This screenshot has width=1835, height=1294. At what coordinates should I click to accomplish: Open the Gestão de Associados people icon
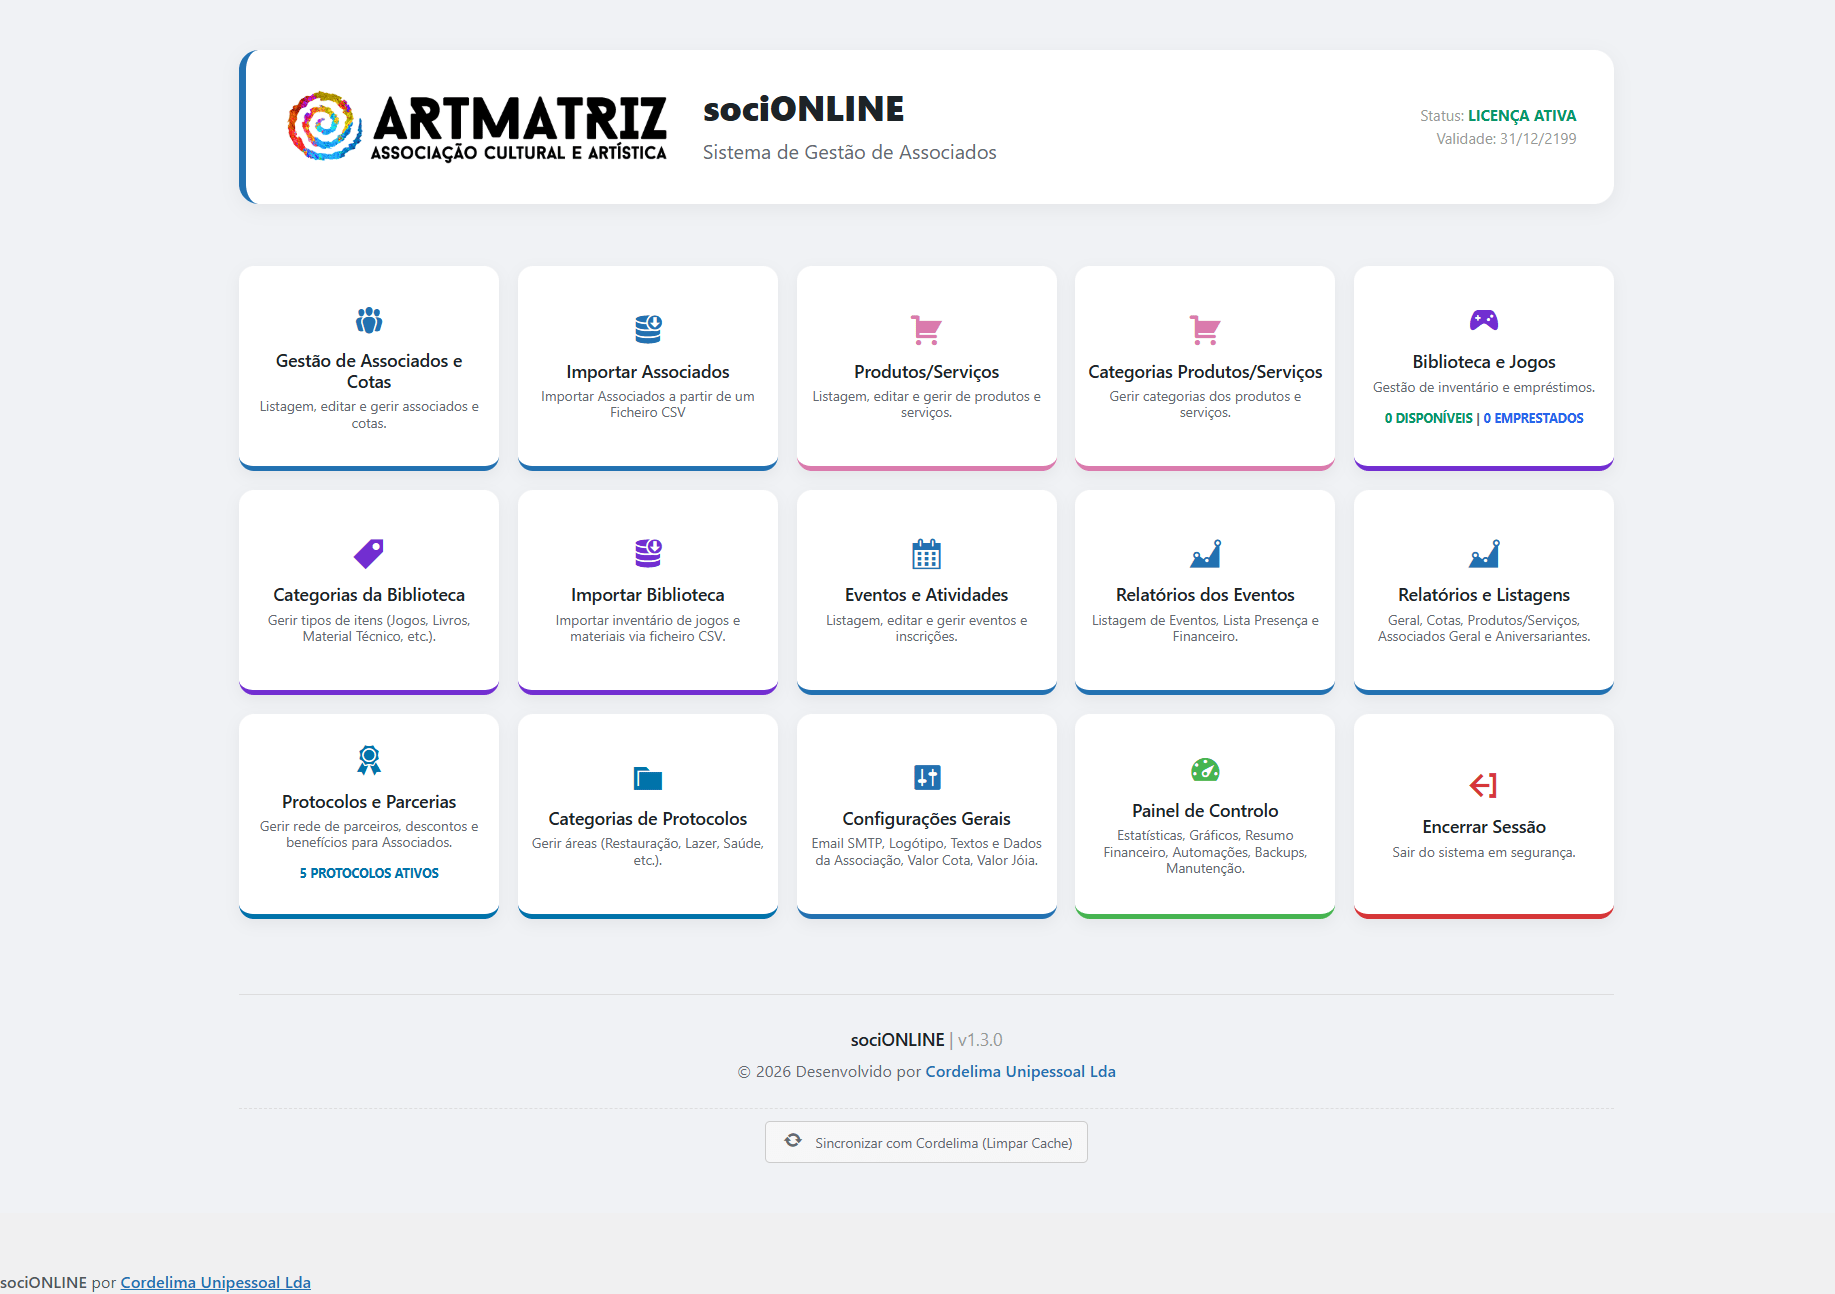pos(369,320)
